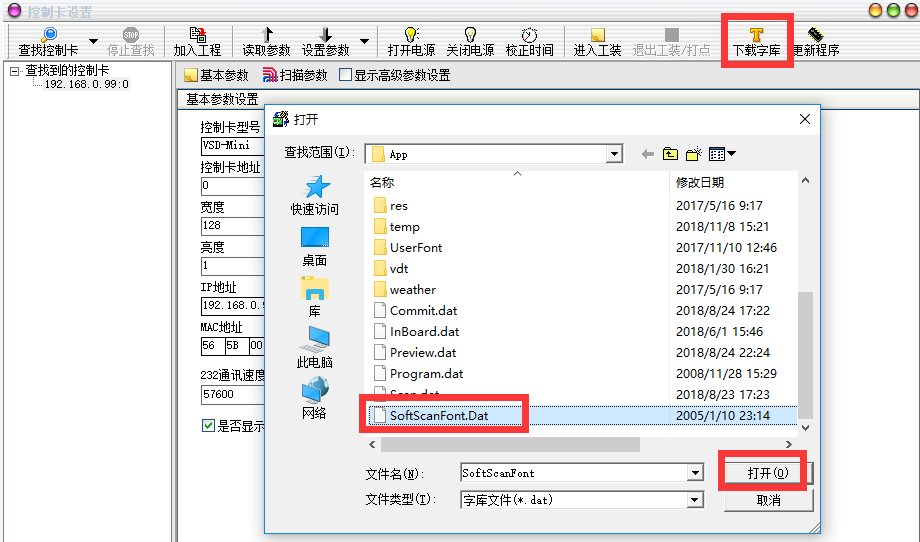Click the 打开电源 lightbulb icon
920x542 pixels.
click(x=411, y=35)
